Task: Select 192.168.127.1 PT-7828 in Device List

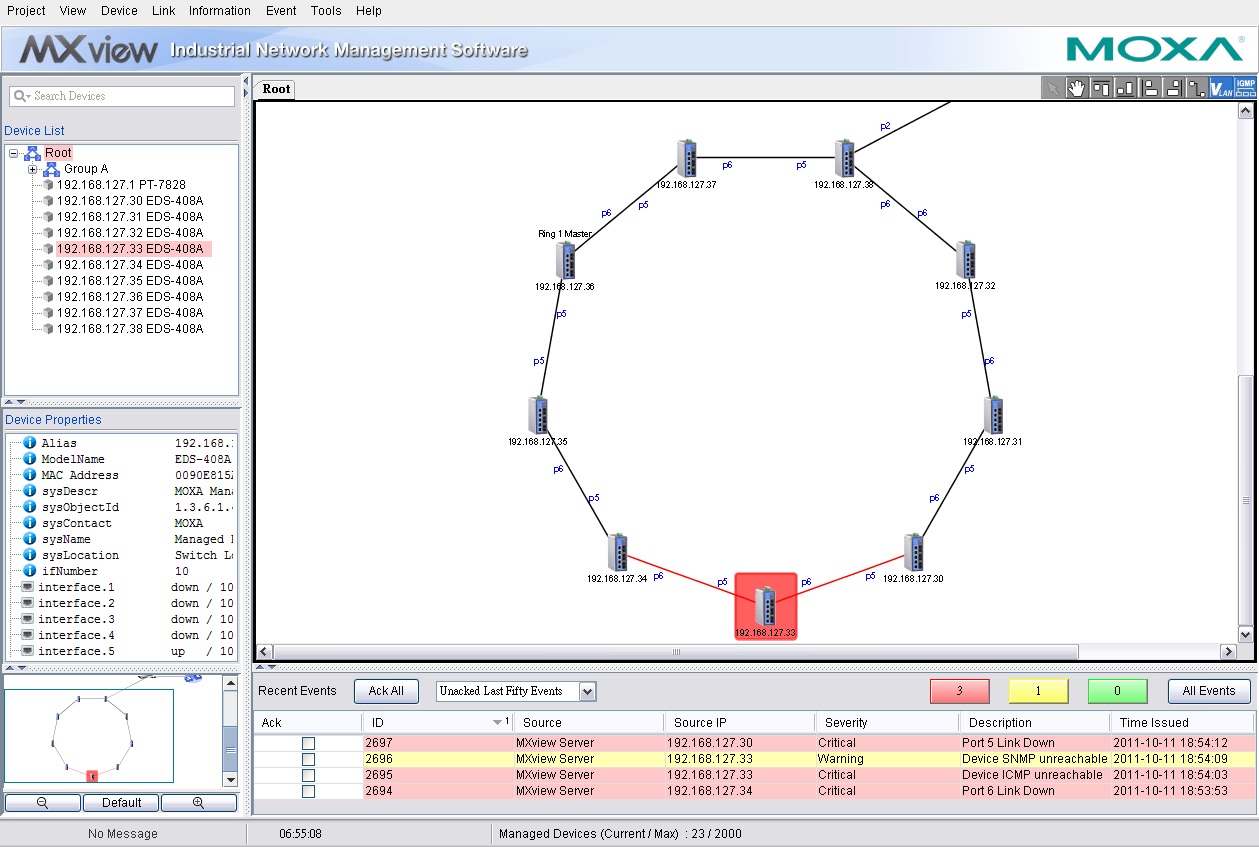Action: point(121,185)
